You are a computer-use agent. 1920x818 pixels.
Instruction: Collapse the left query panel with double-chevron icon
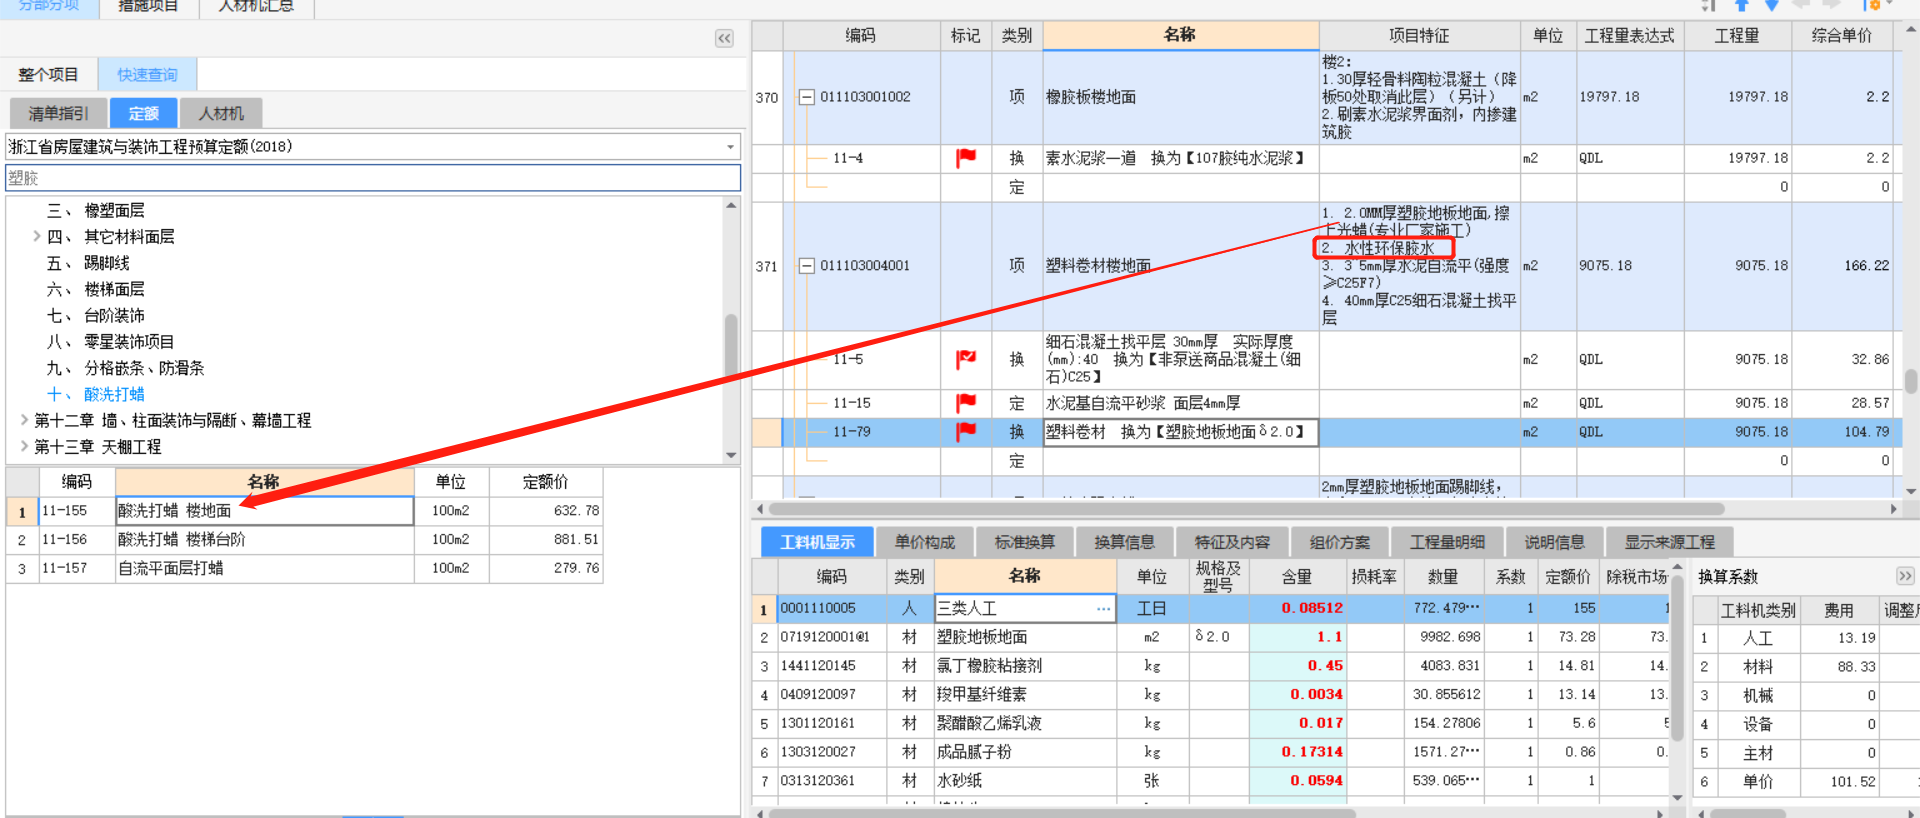click(724, 38)
